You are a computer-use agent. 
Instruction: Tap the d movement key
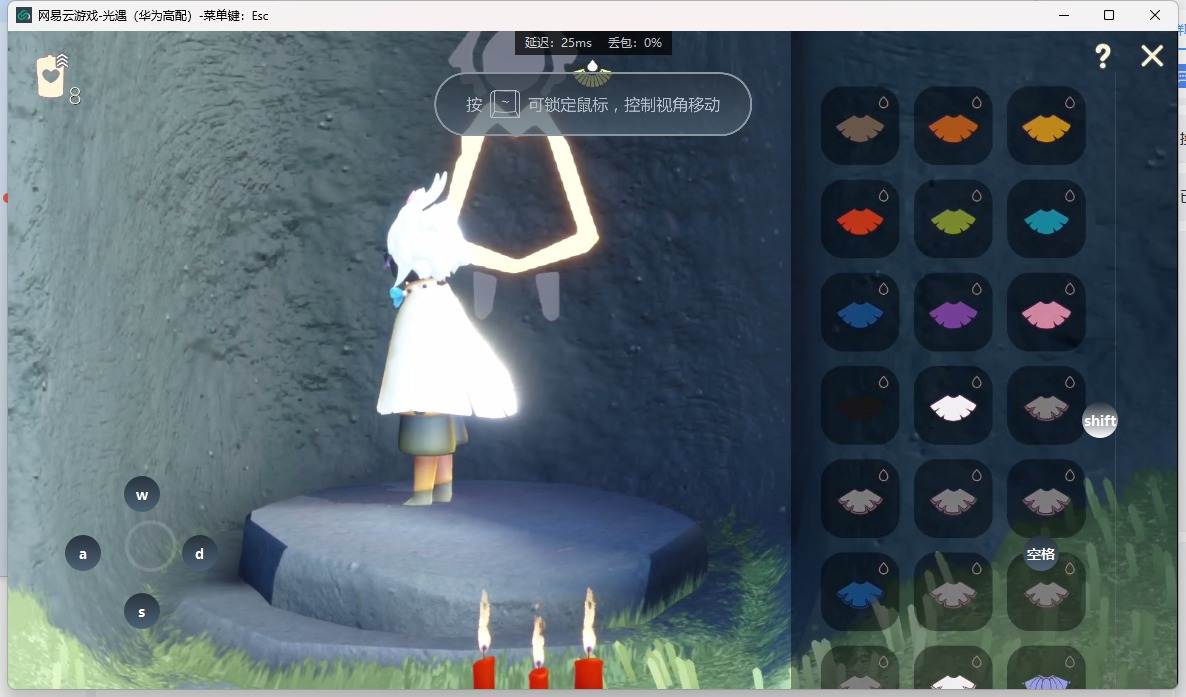(x=200, y=553)
